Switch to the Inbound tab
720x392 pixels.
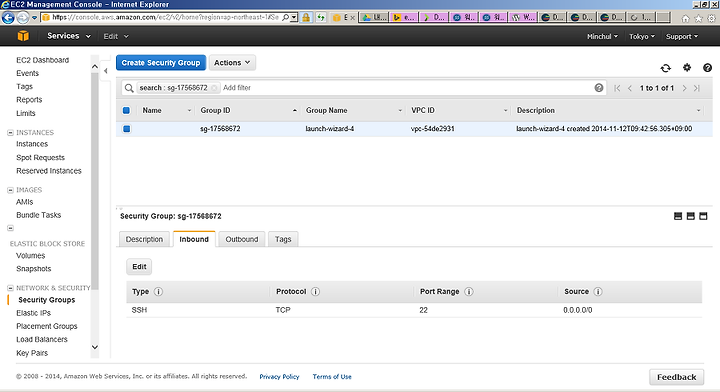pos(194,239)
